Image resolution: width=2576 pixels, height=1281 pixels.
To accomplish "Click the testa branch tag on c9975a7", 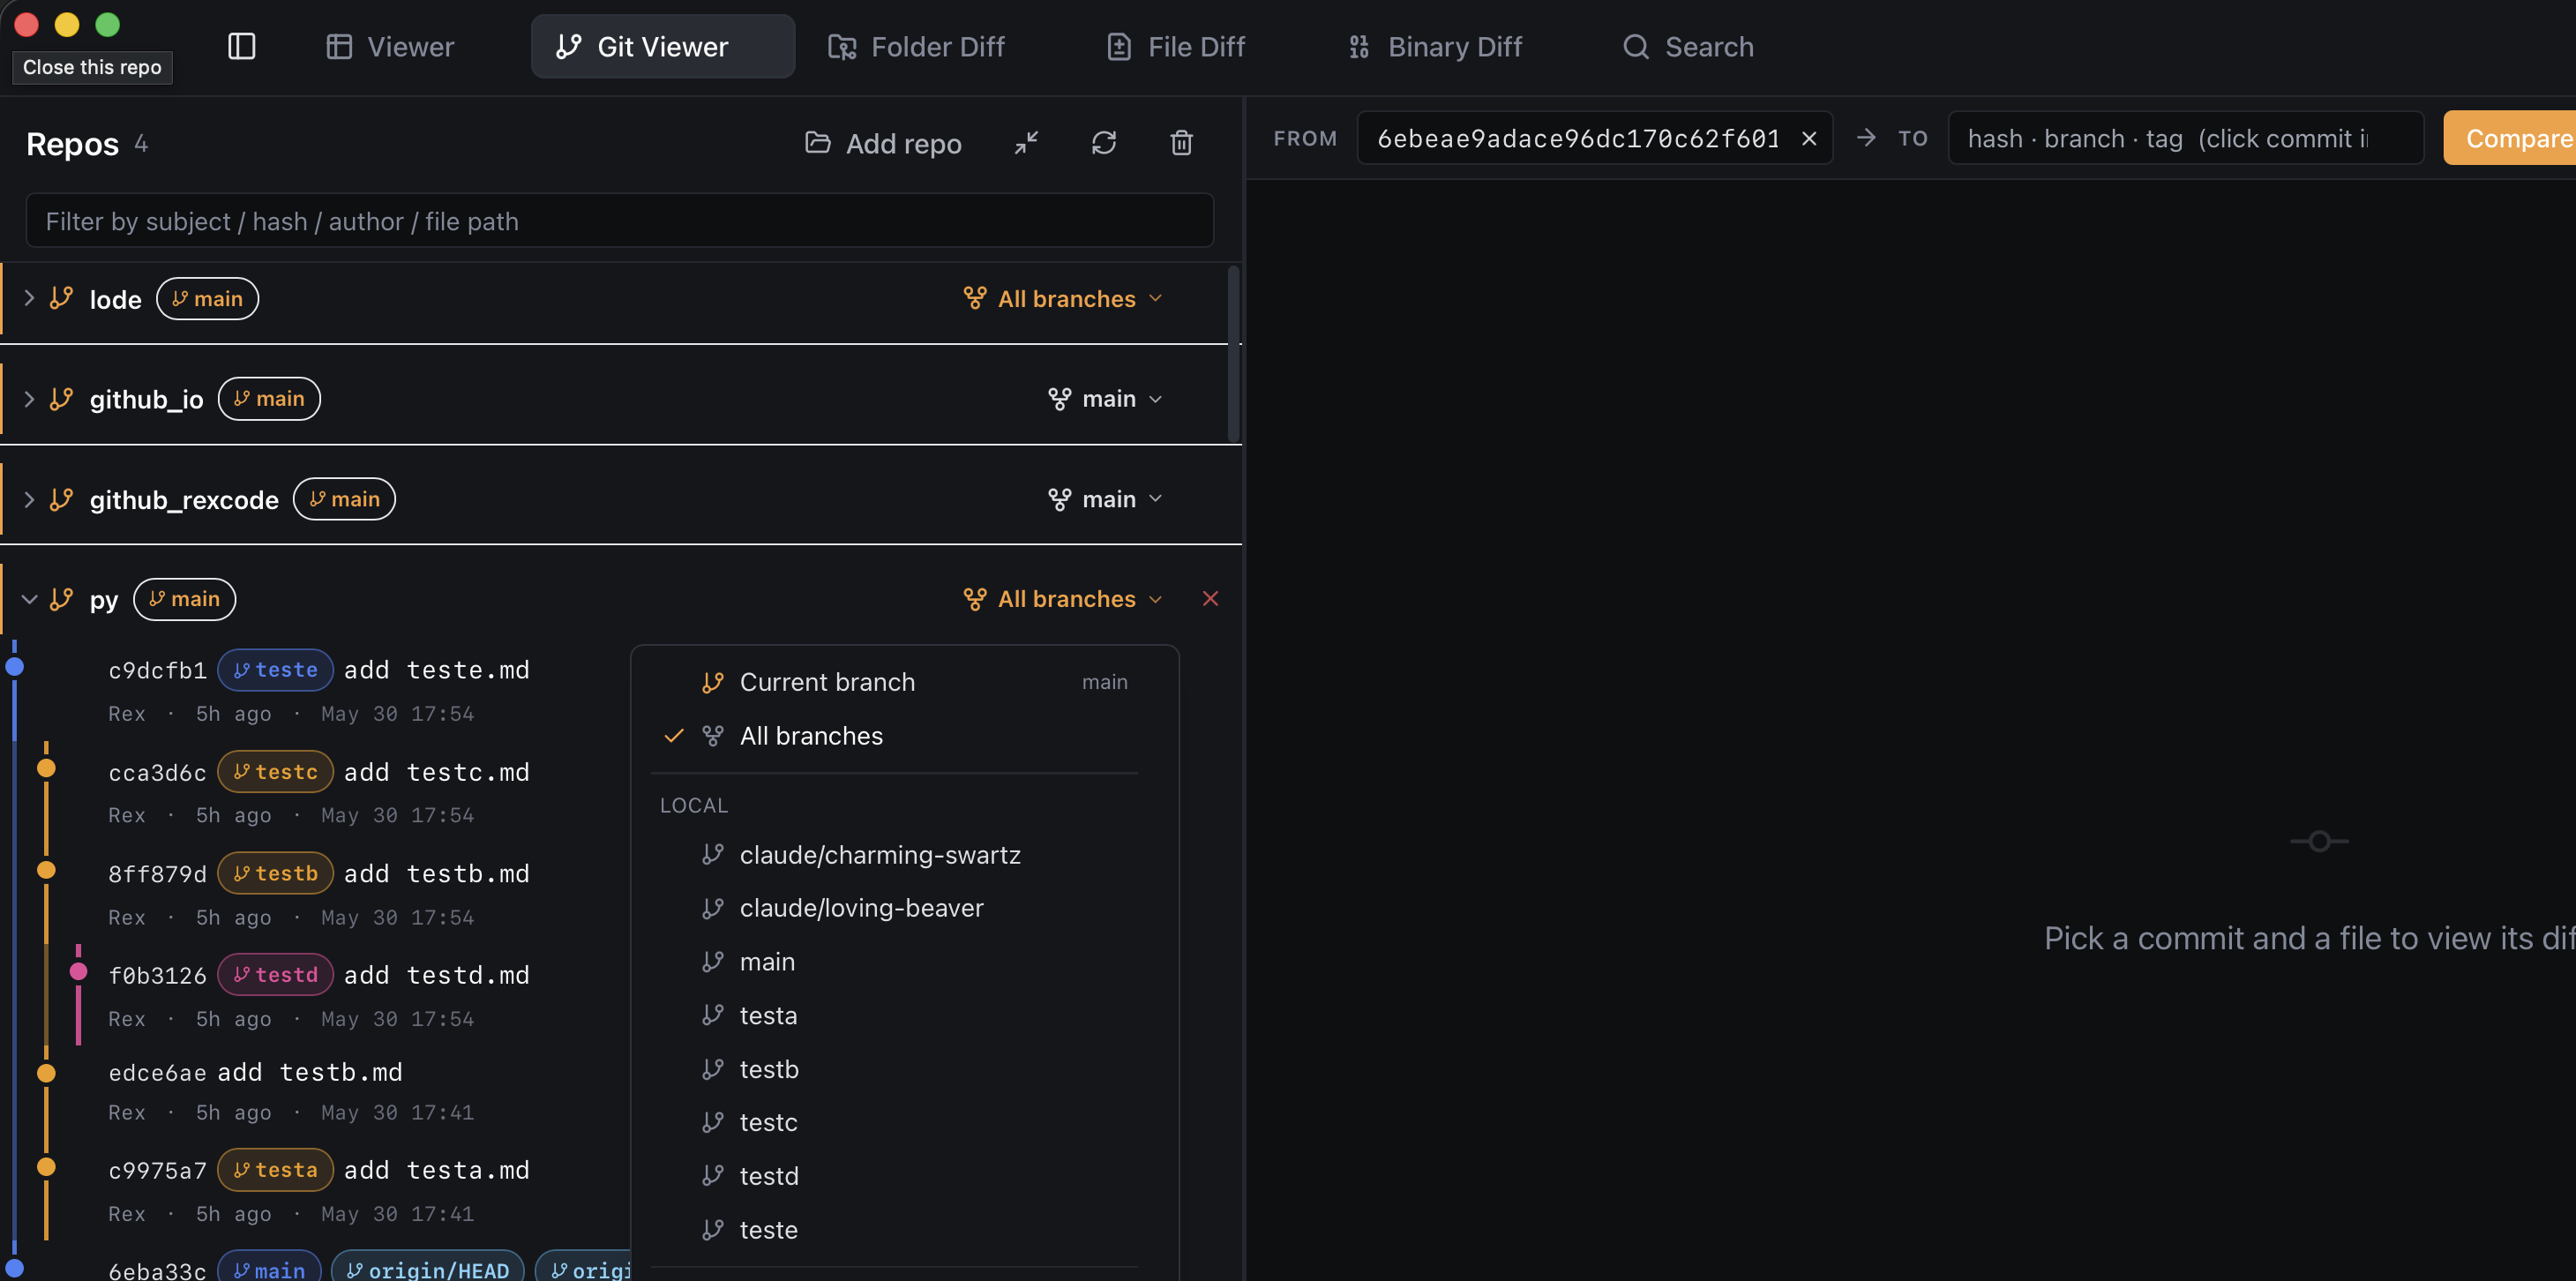I will 275,1170.
